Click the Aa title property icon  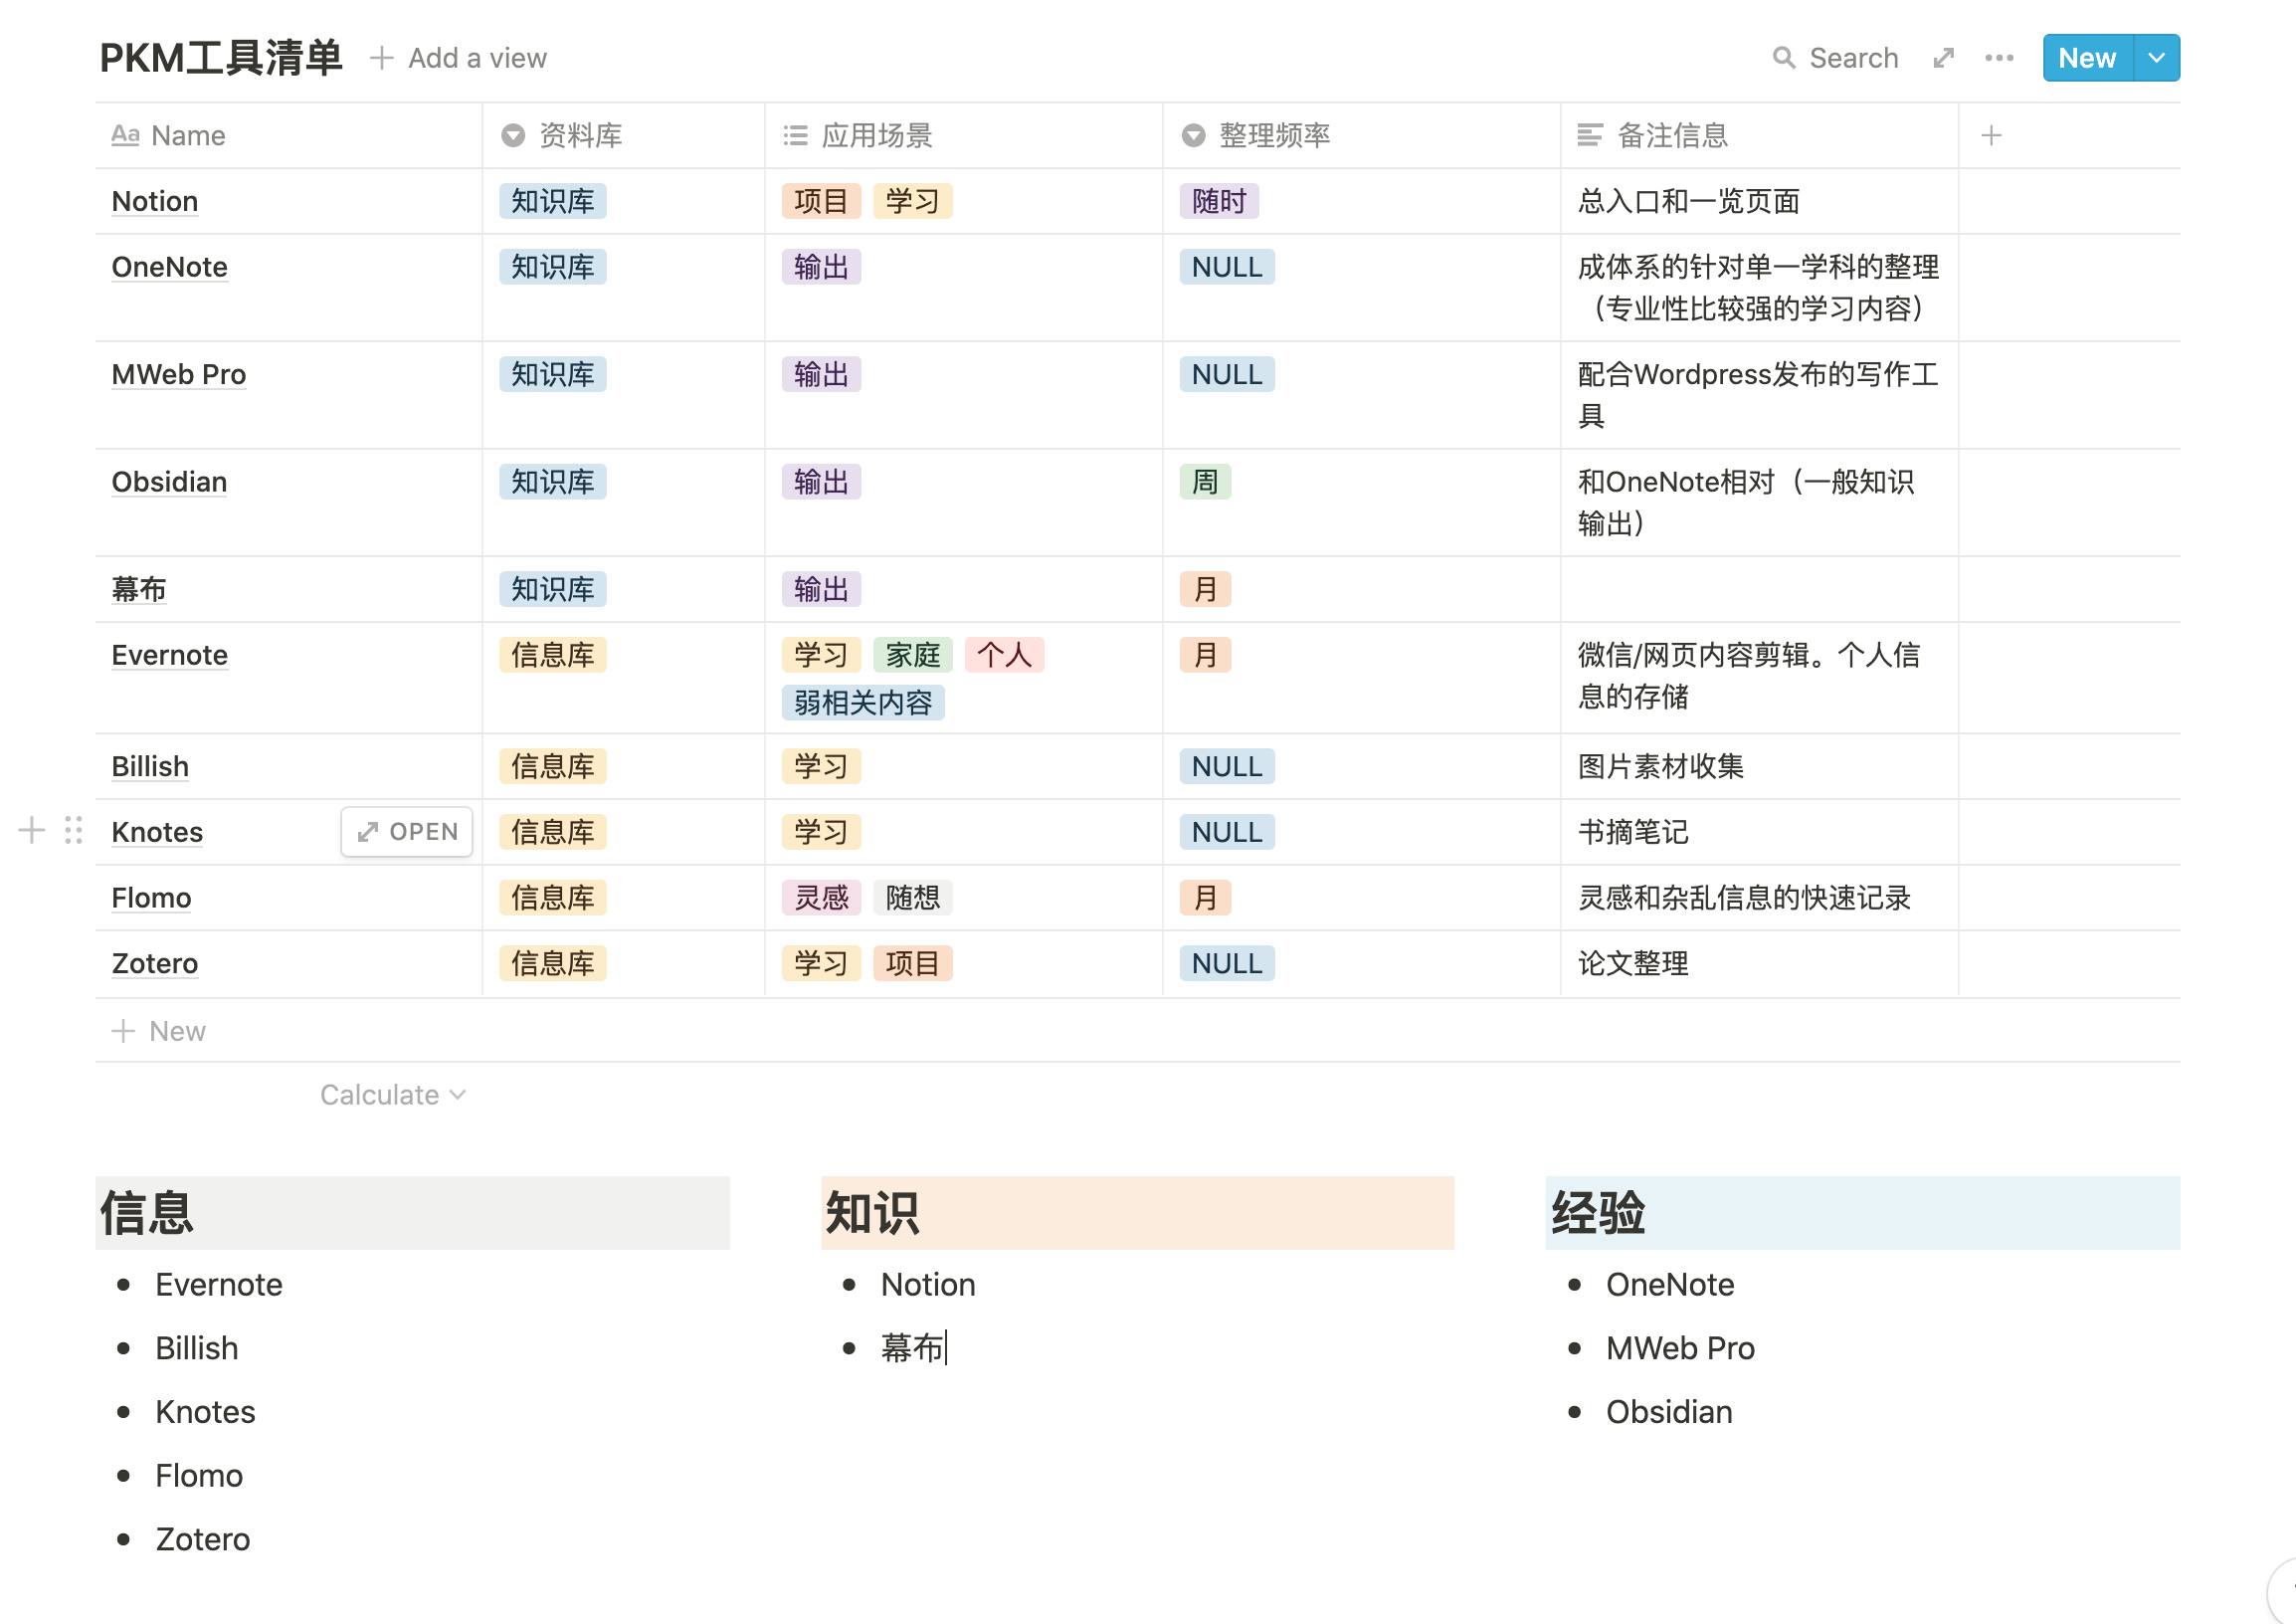(125, 135)
